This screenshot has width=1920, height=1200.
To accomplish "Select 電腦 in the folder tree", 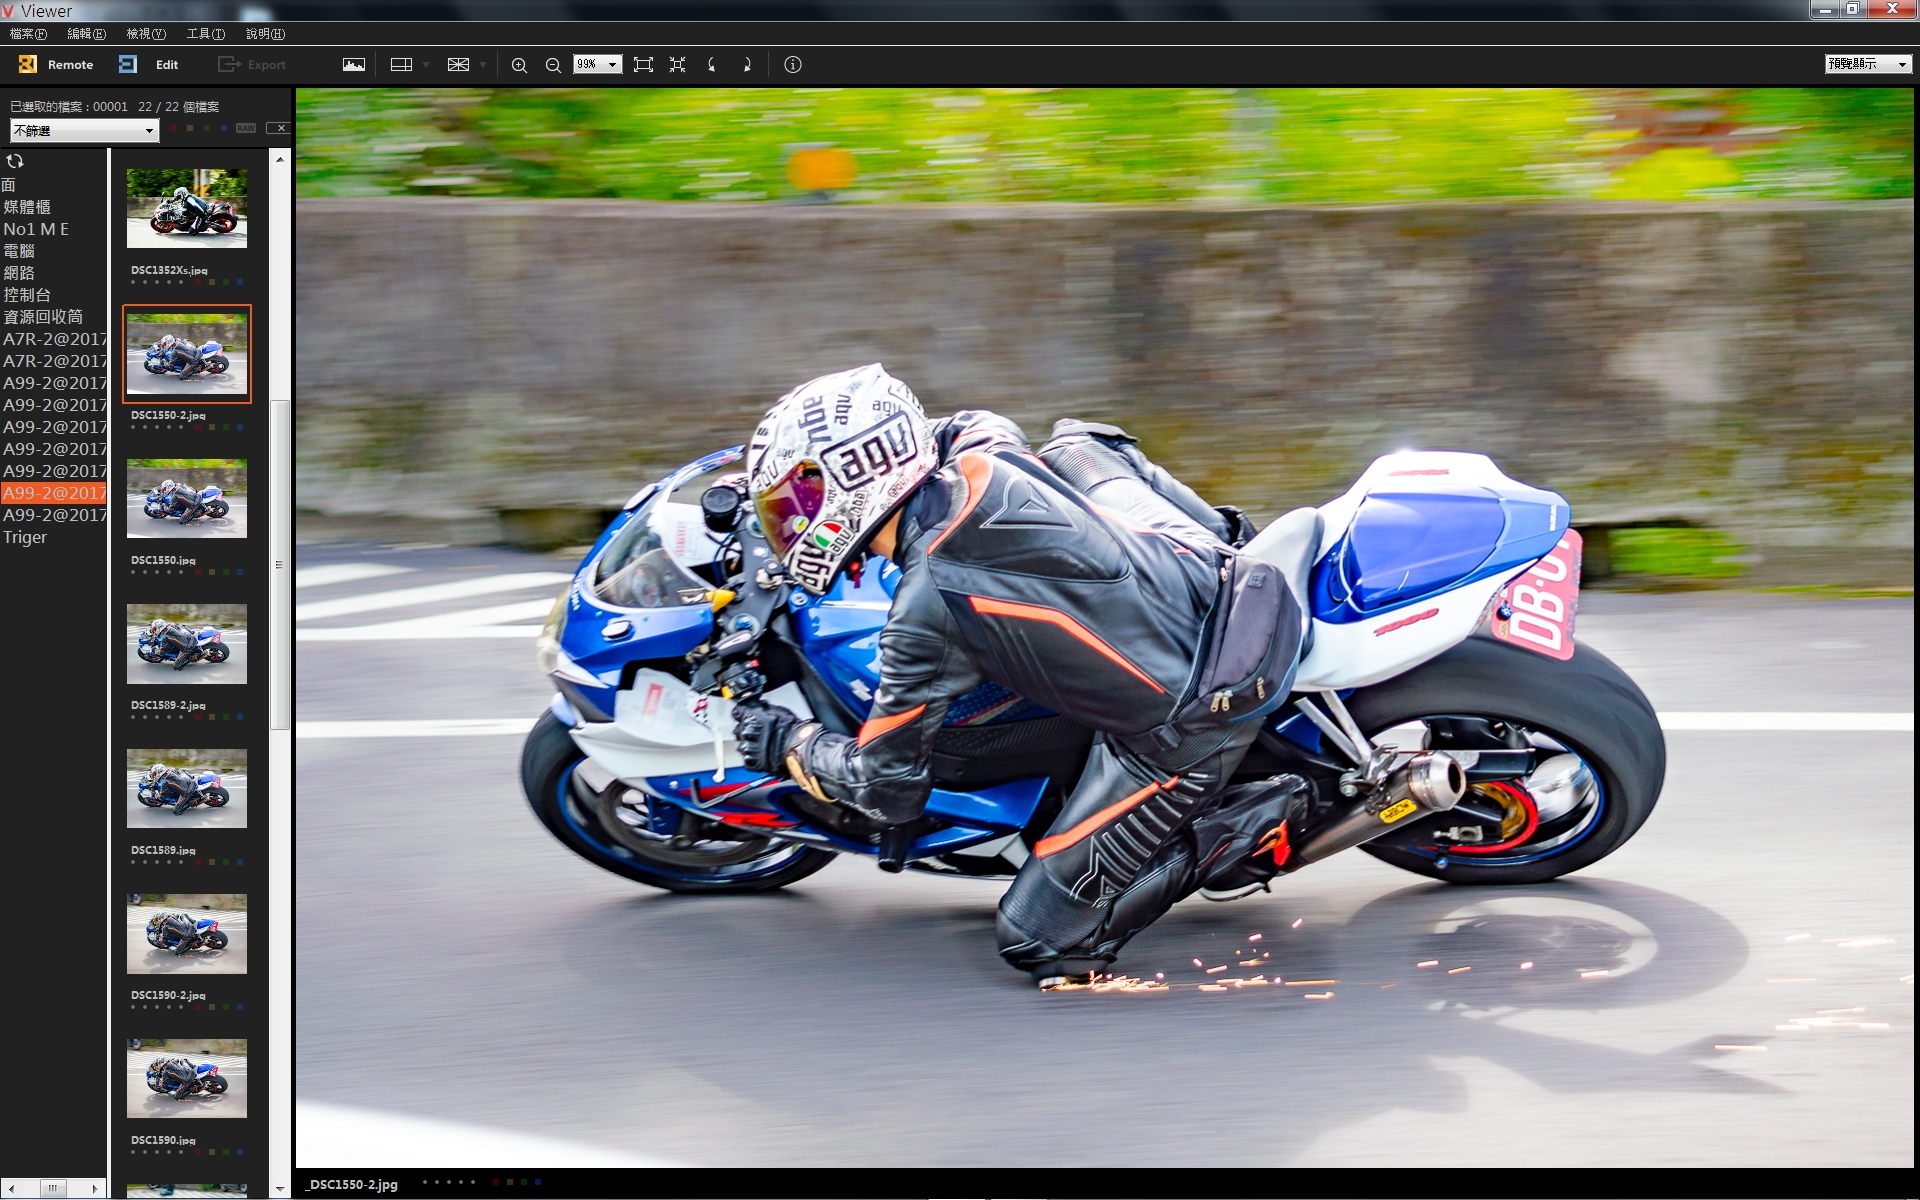I will [19, 251].
